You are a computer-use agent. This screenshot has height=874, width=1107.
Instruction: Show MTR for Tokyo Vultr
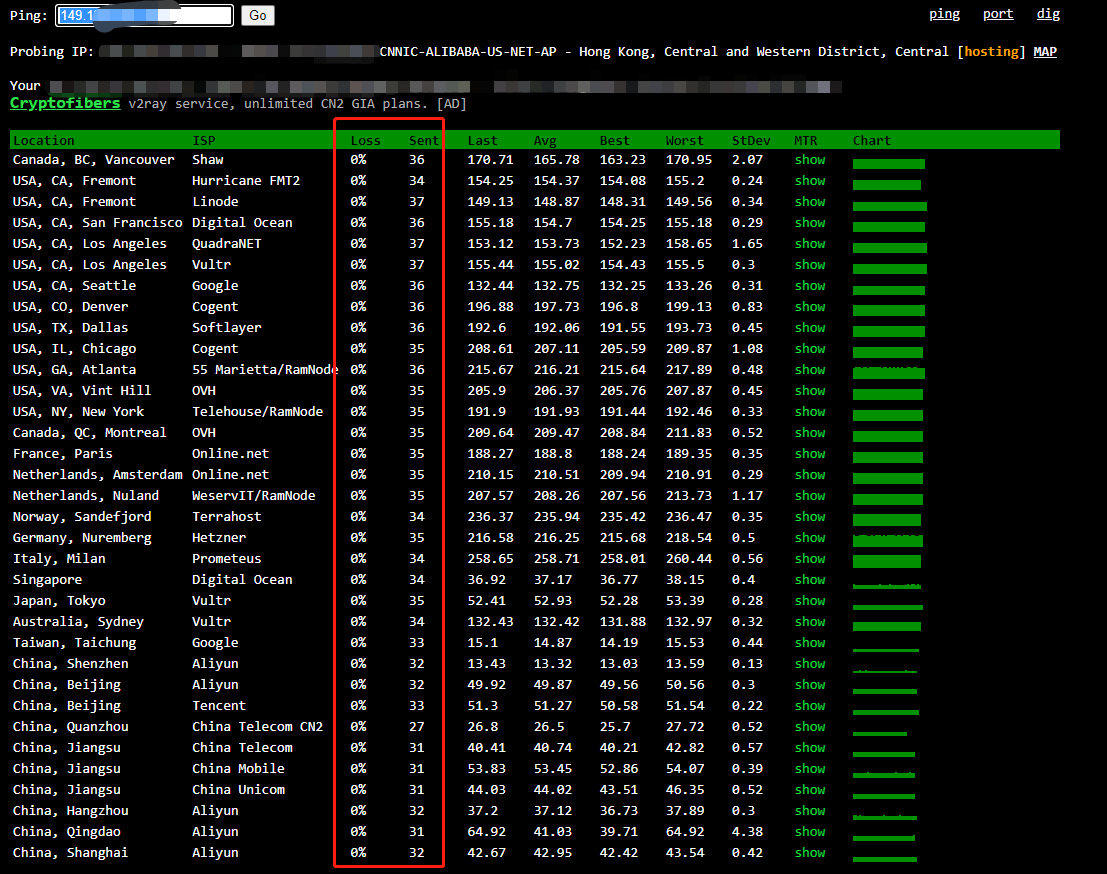810,601
